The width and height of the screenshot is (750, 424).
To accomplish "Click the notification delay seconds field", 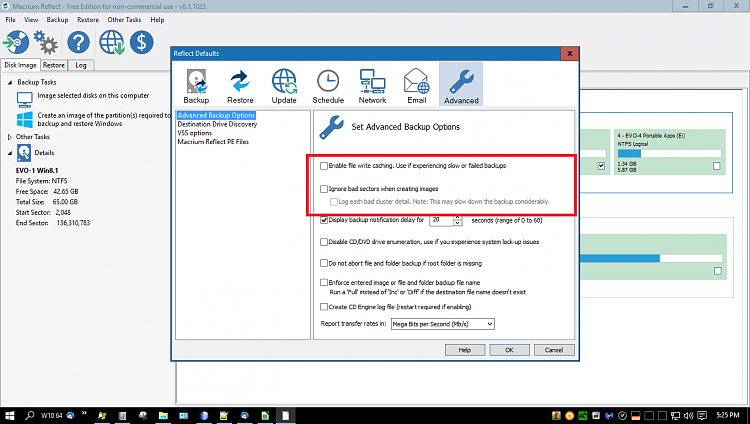I will click(x=441, y=220).
